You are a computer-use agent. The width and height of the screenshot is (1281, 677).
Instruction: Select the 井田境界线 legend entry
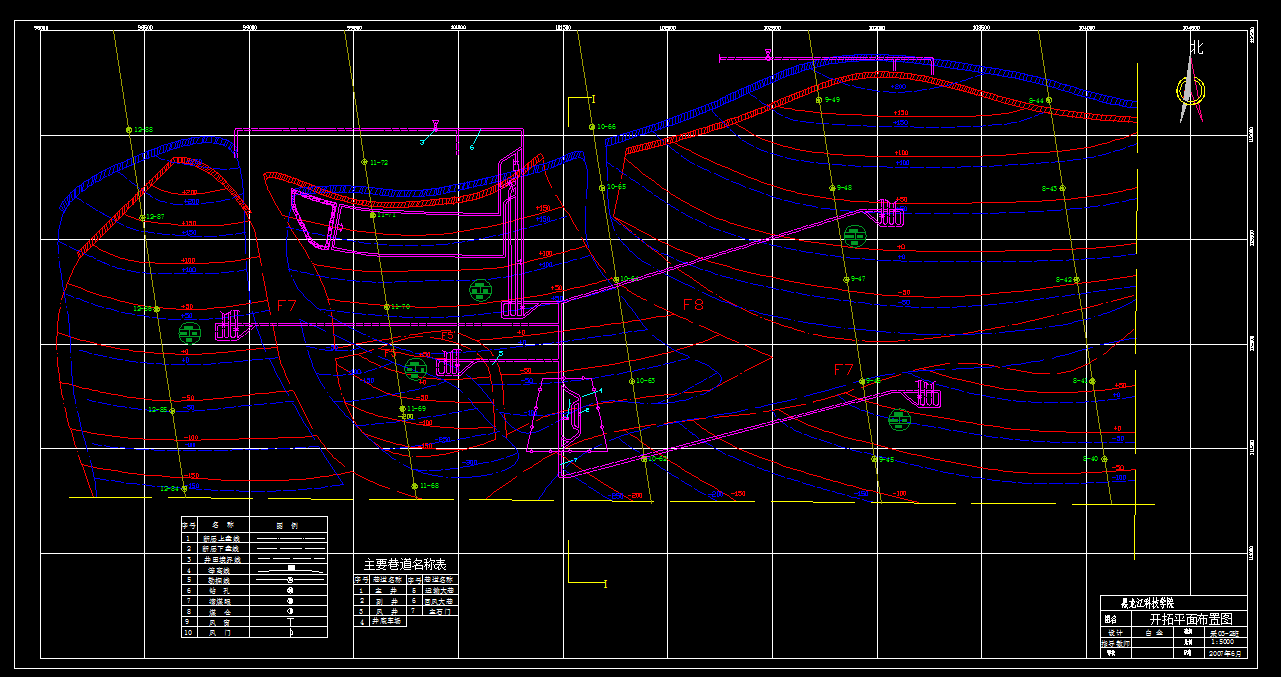[222, 559]
